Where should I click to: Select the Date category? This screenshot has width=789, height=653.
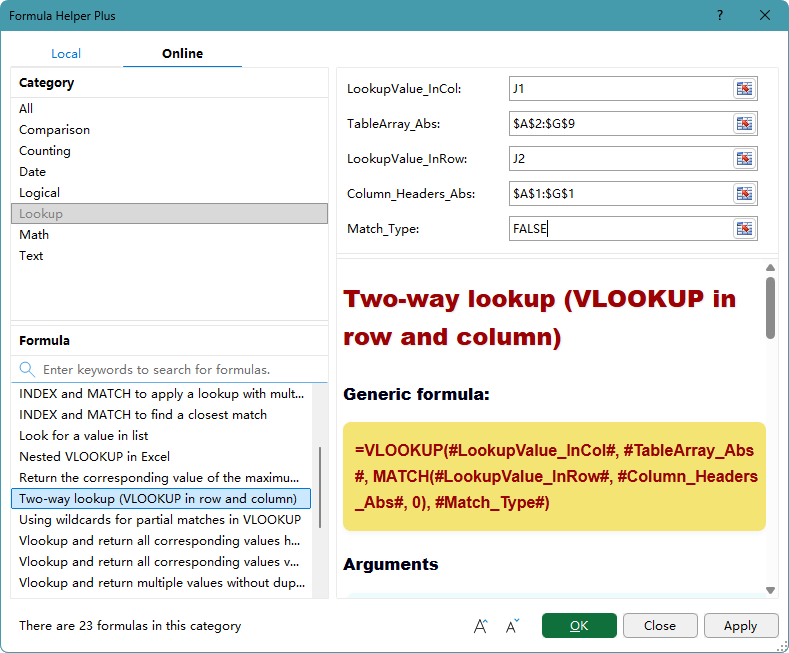pos(169,172)
